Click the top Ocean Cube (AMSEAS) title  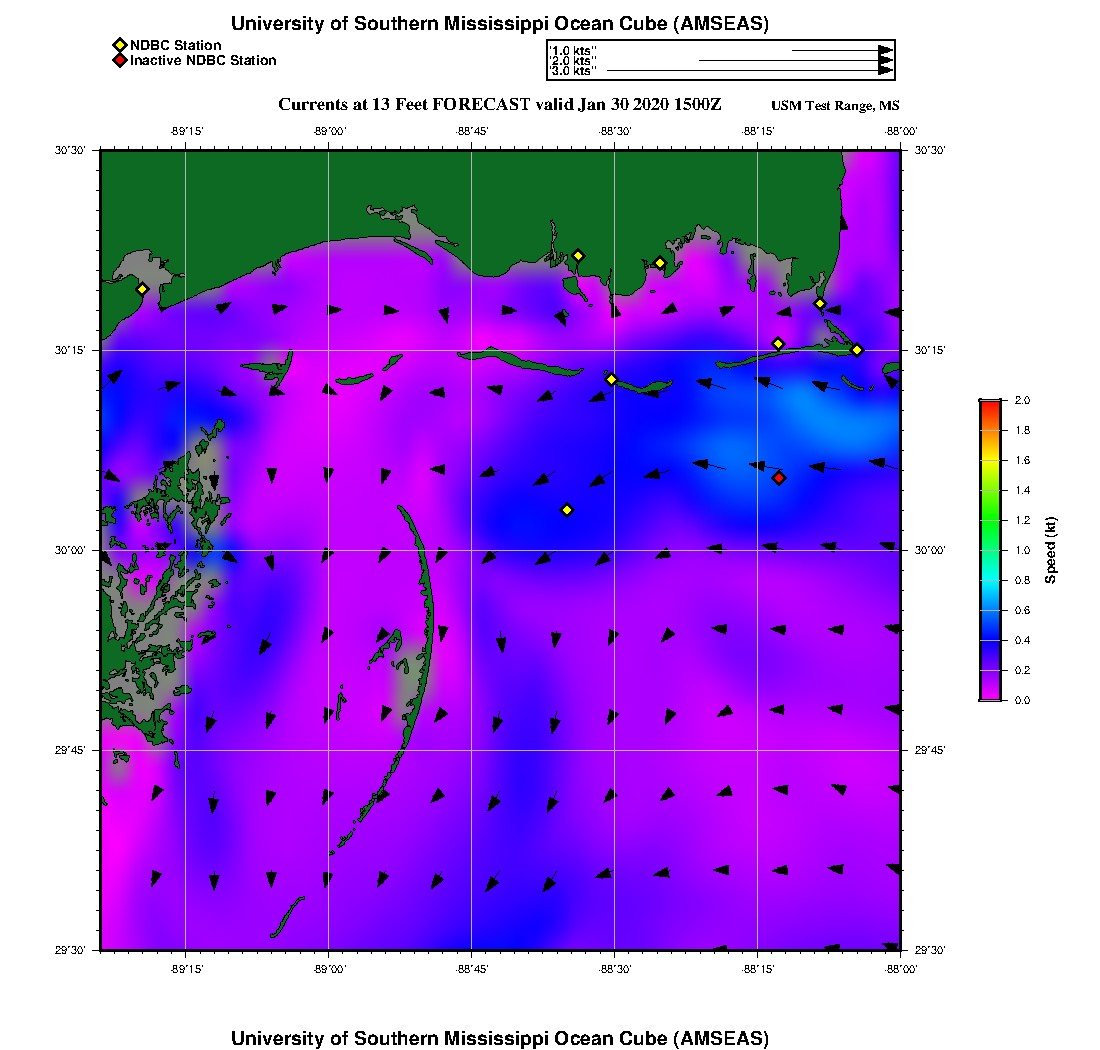click(499, 24)
